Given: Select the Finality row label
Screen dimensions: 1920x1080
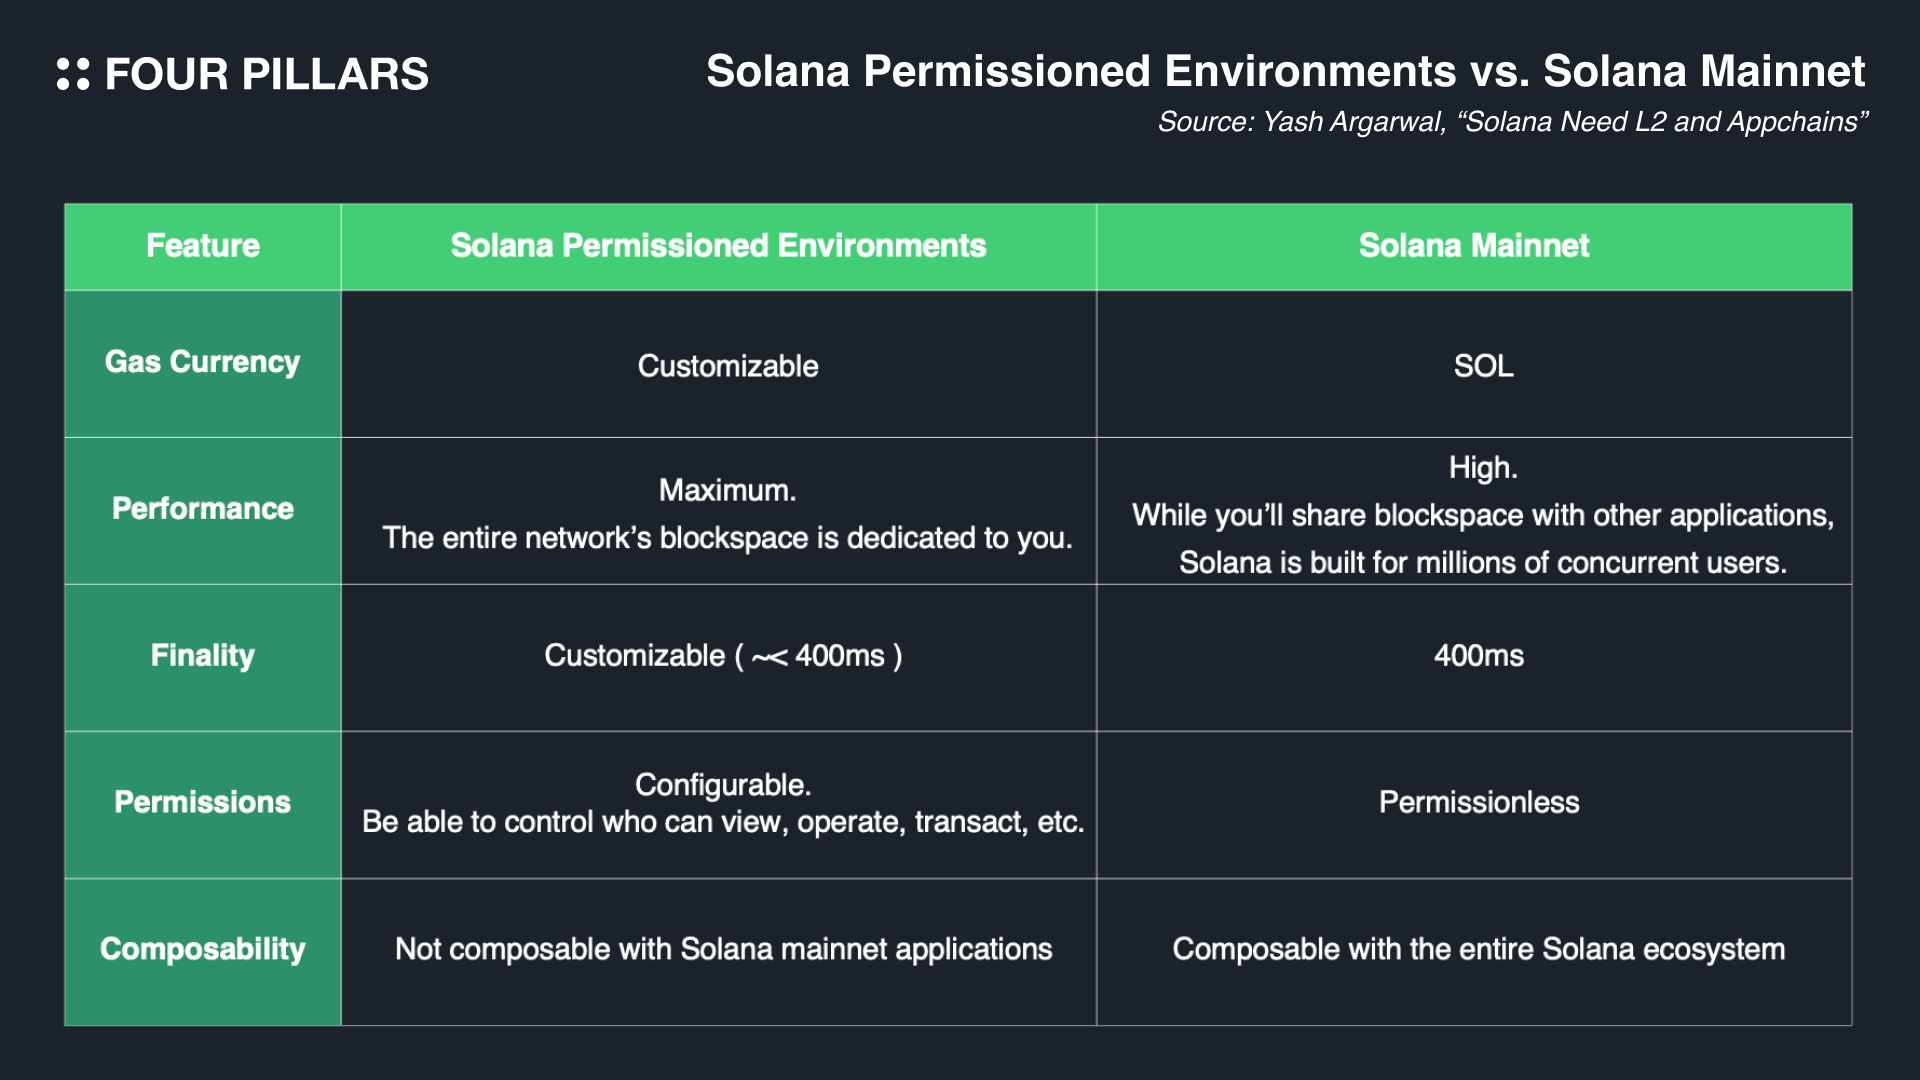Looking at the screenshot, I should tap(203, 656).
